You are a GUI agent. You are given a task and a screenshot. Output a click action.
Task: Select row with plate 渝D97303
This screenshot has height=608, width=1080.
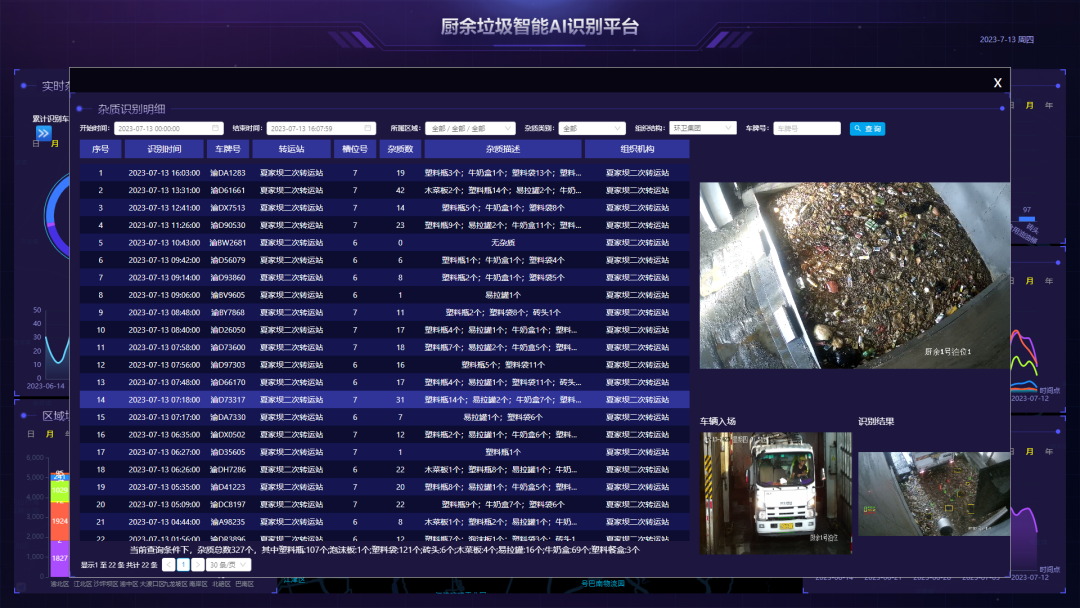click(x=384, y=365)
